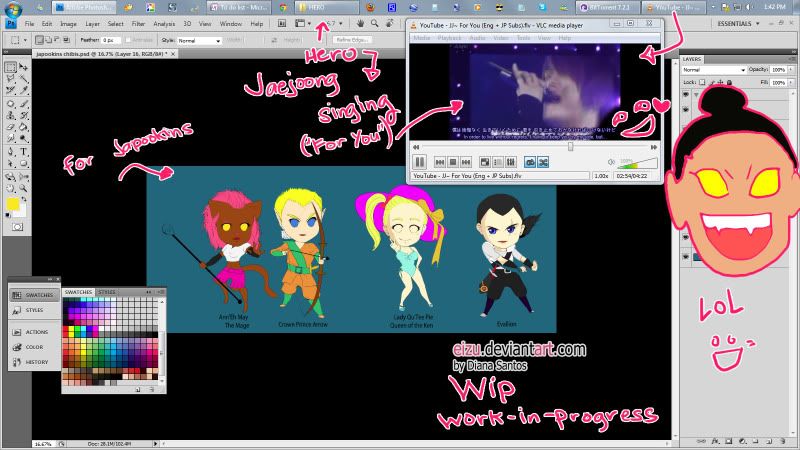
Task: Pause playback in VLC
Action: pyautogui.click(x=419, y=162)
